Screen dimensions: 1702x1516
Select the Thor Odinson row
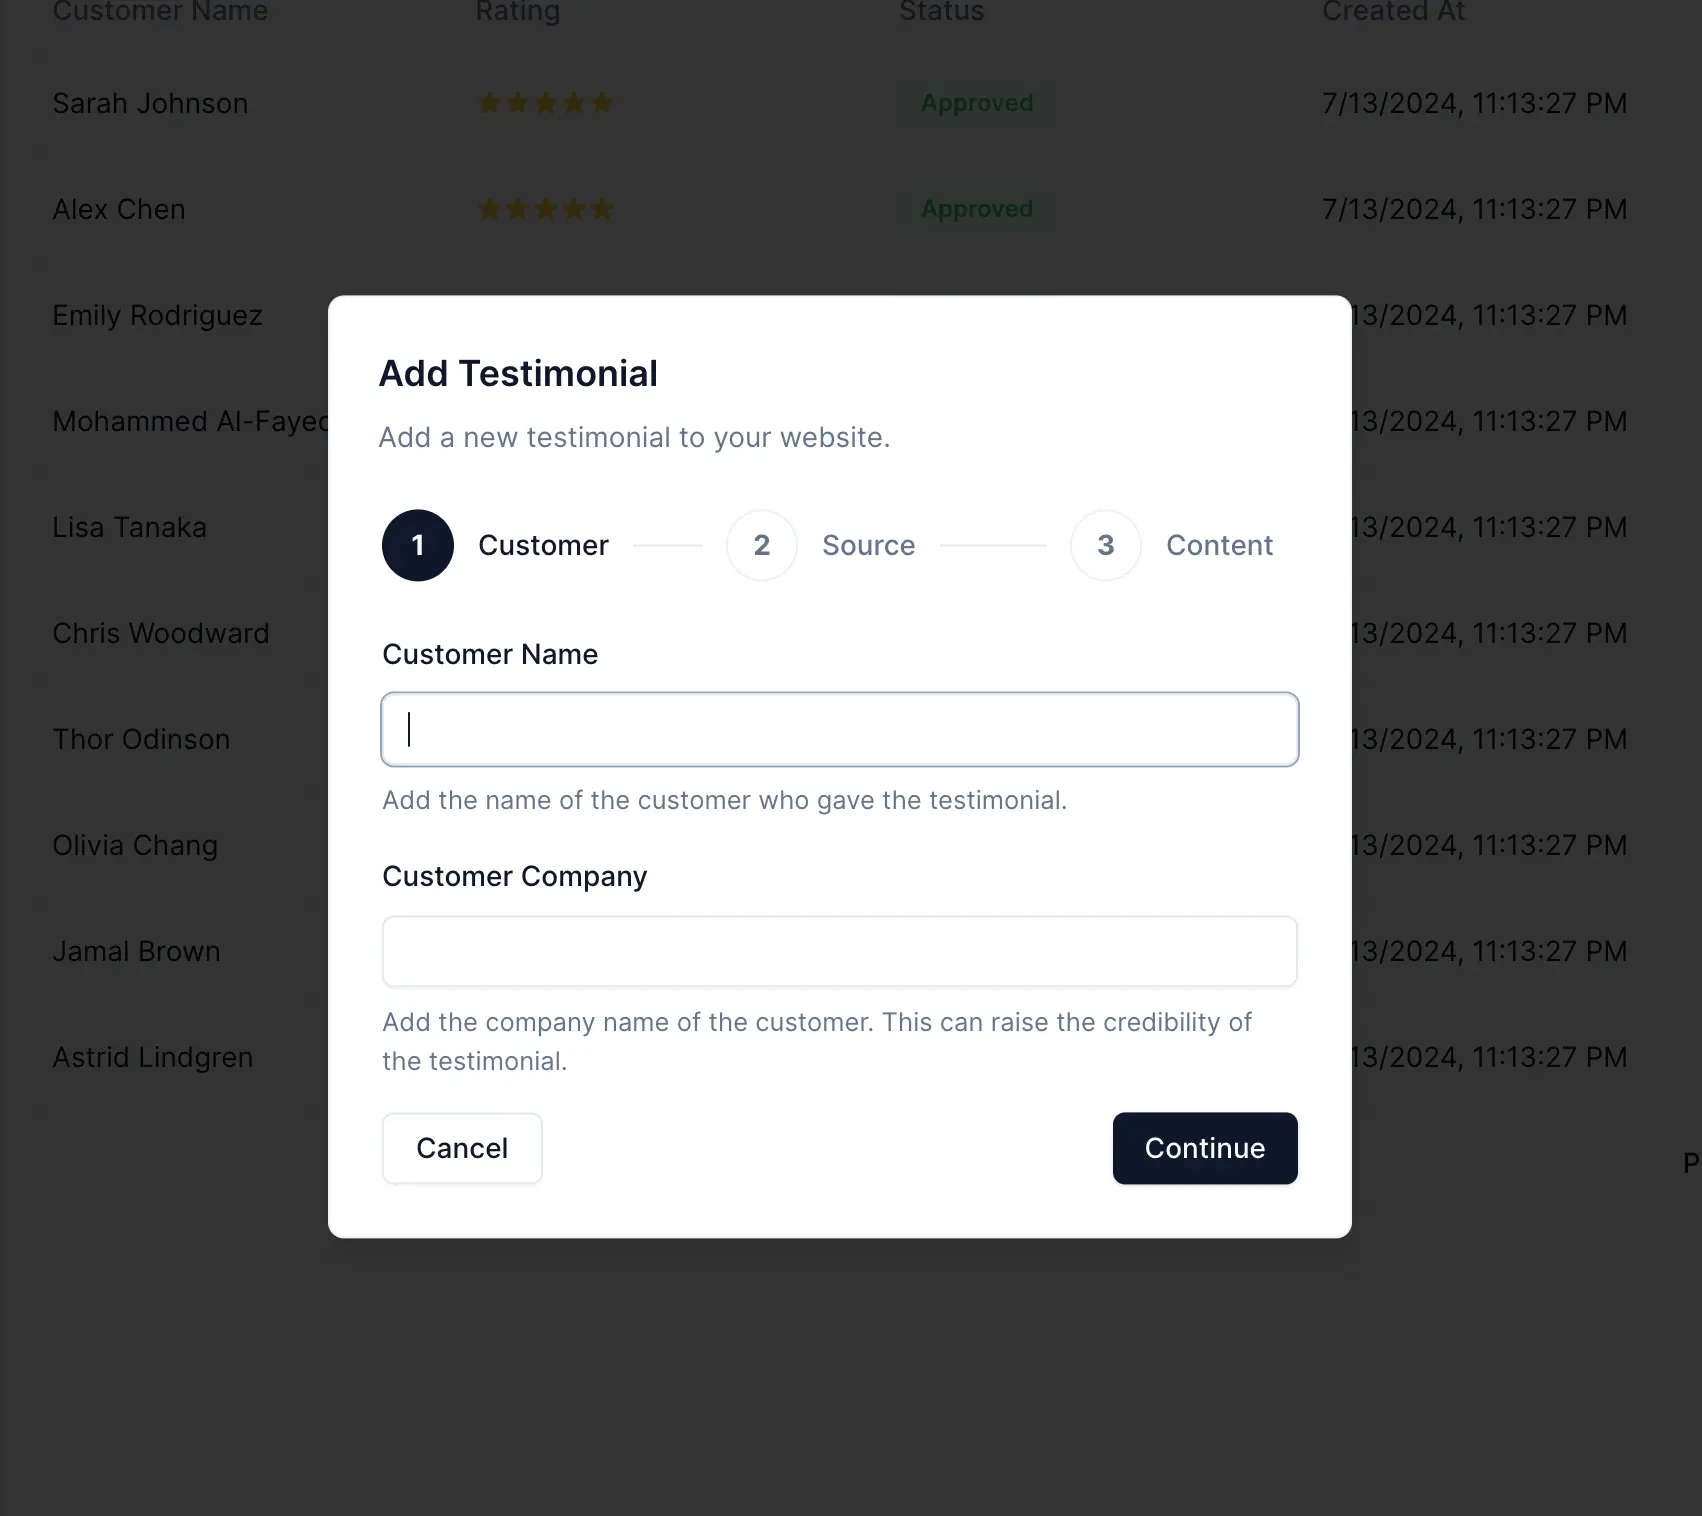point(141,739)
